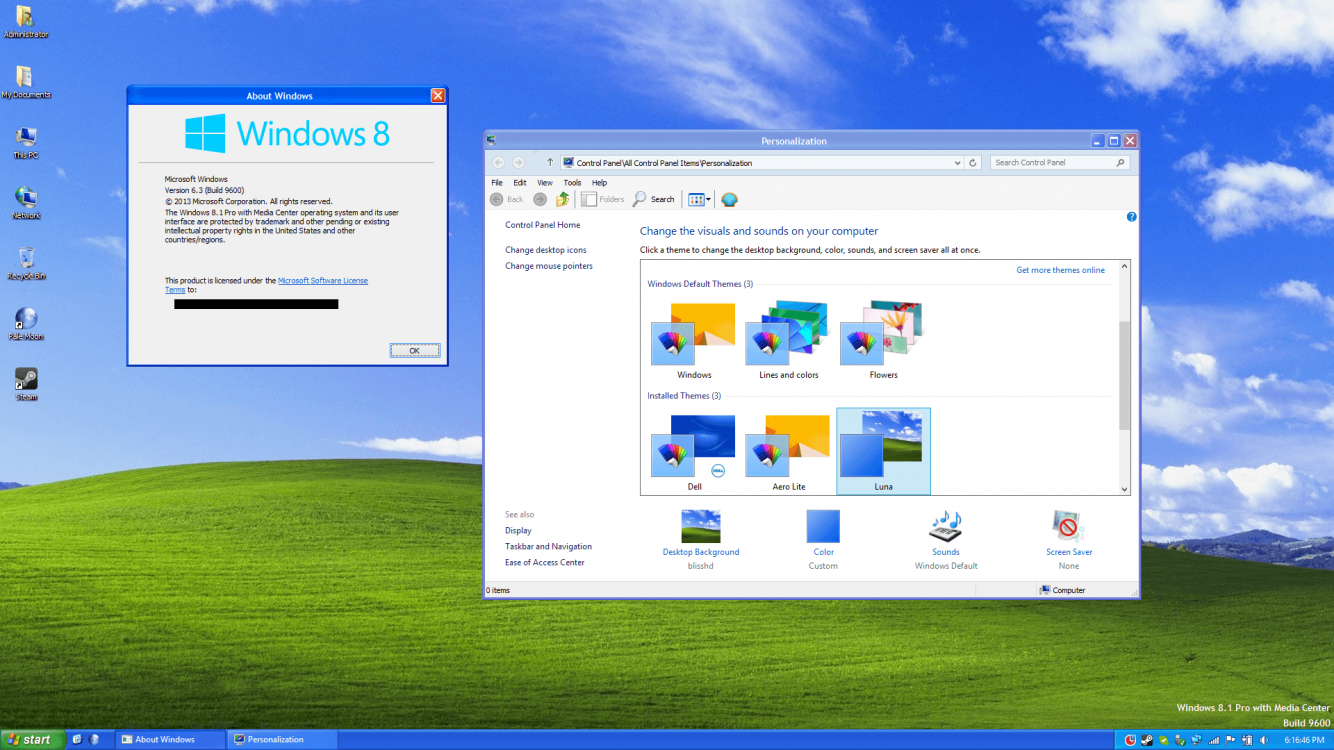
Task: Click the network signal bars tray icon
Action: [1213, 740]
